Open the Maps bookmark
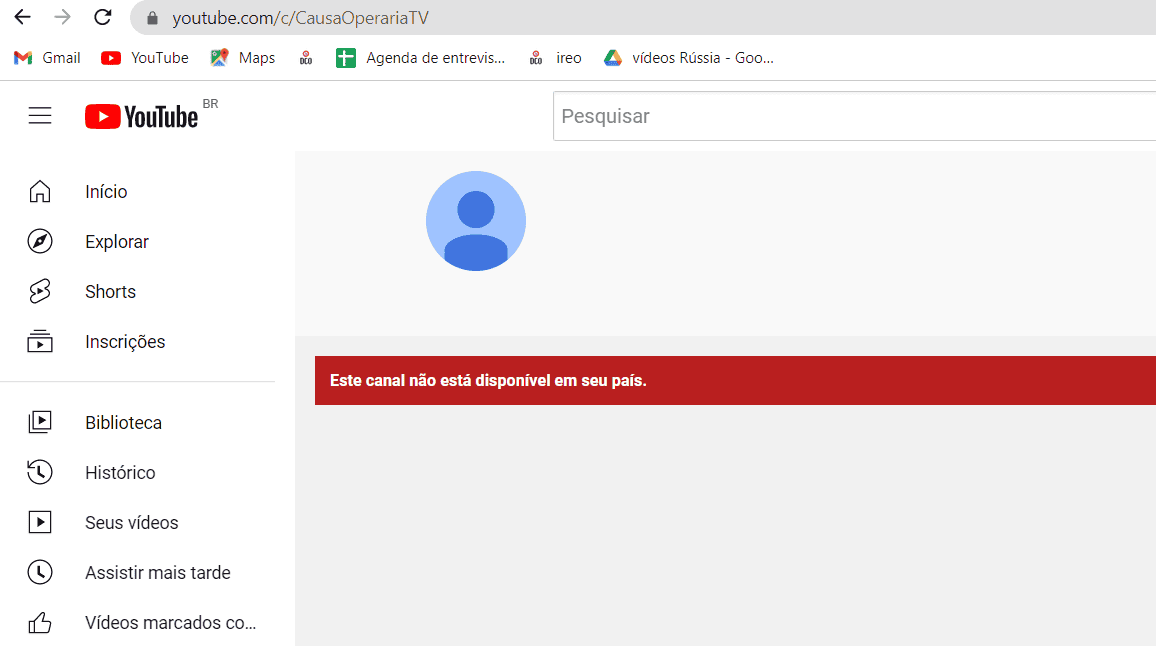The height and width of the screenshot is (646, 1156). [x=243, y=58]
